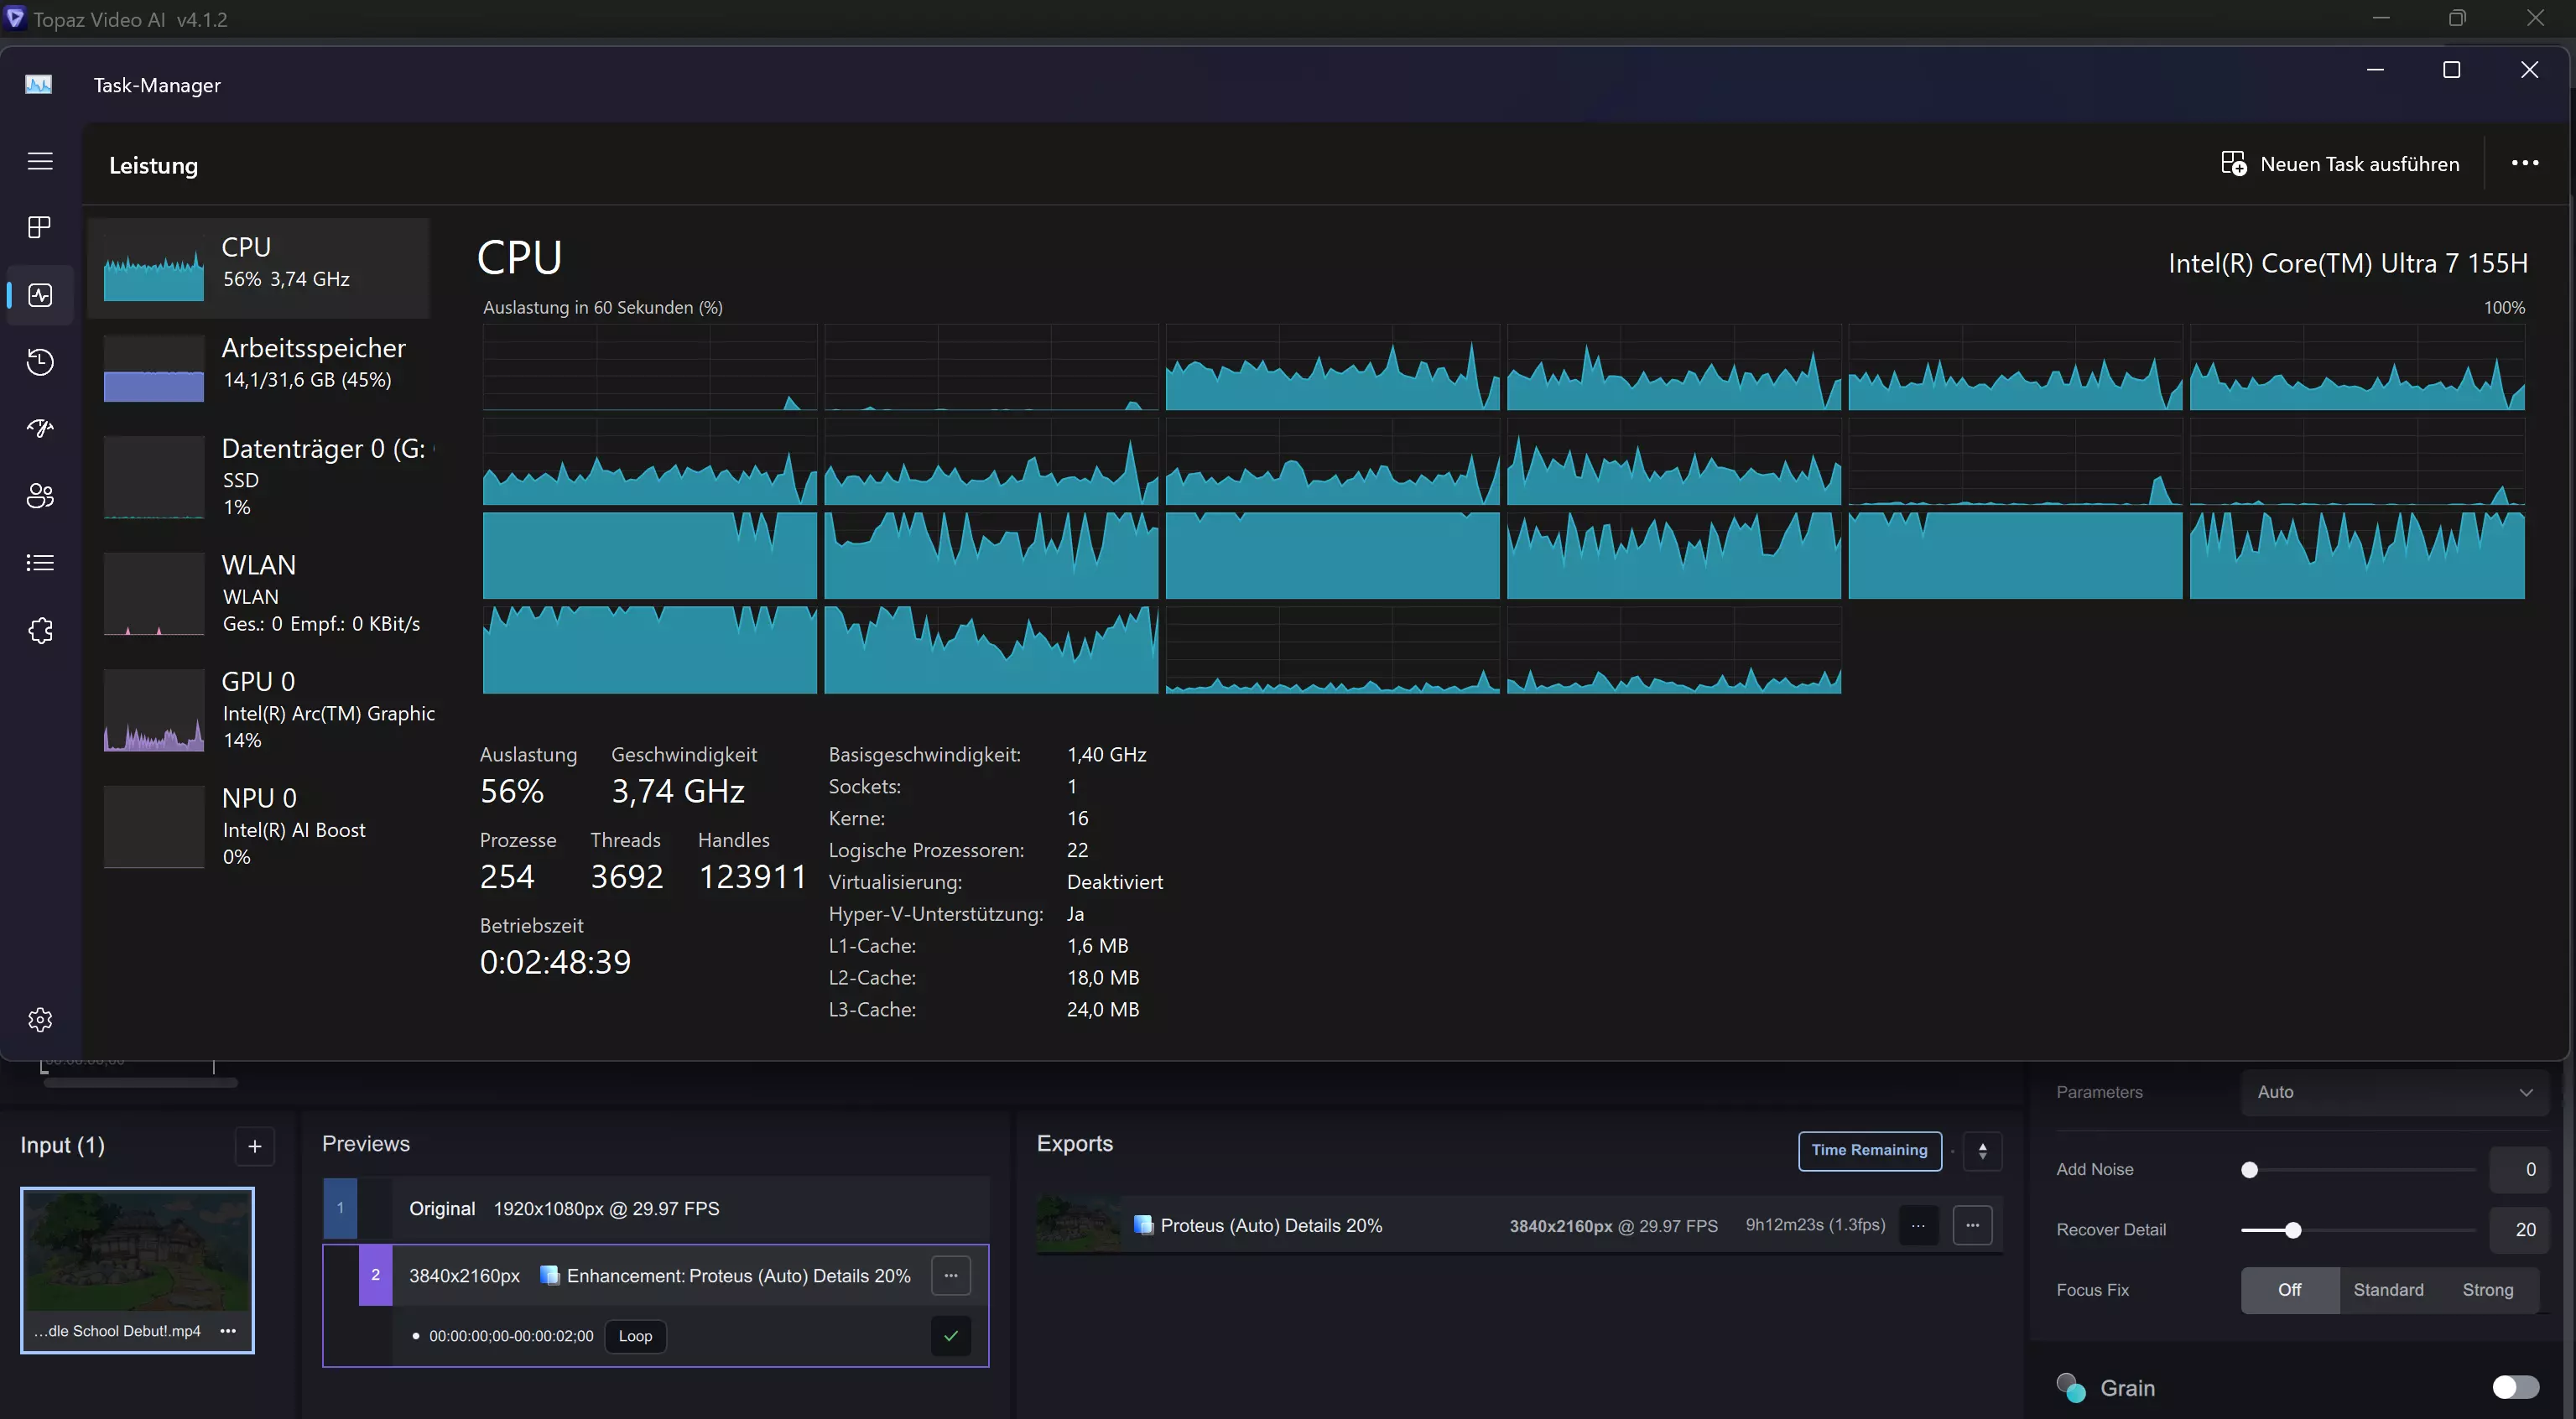Open Task Manager hamburger navigation menu

tap(40, 161)
